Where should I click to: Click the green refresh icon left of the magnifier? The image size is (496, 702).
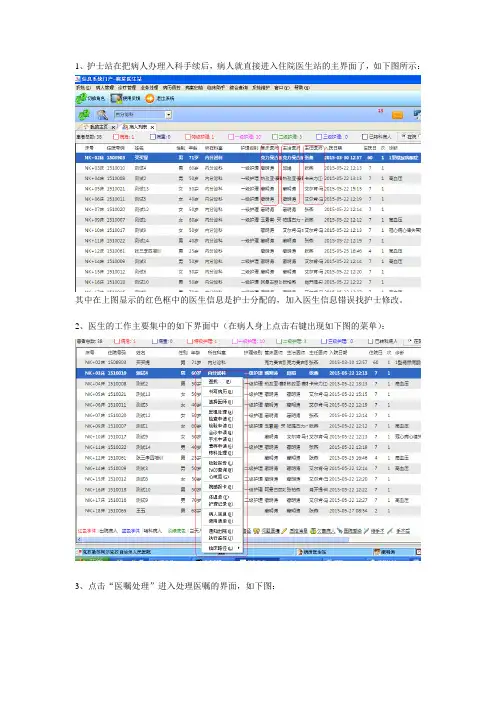pyautogui.click(x=84, y=115)
